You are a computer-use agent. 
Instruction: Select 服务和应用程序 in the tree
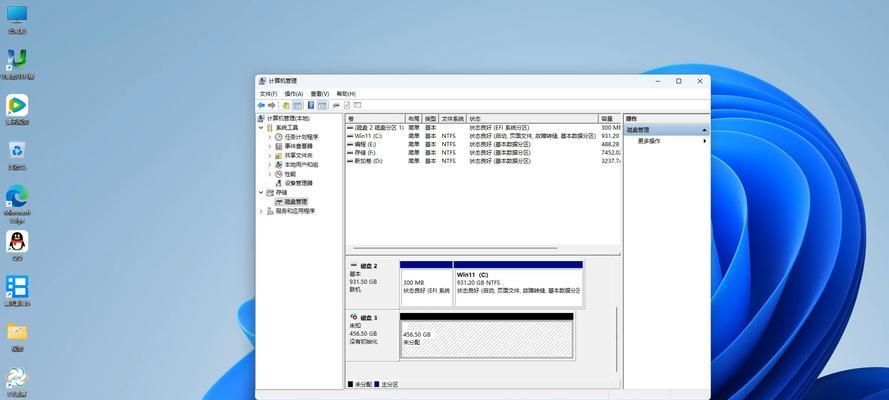tap(290, 211)
